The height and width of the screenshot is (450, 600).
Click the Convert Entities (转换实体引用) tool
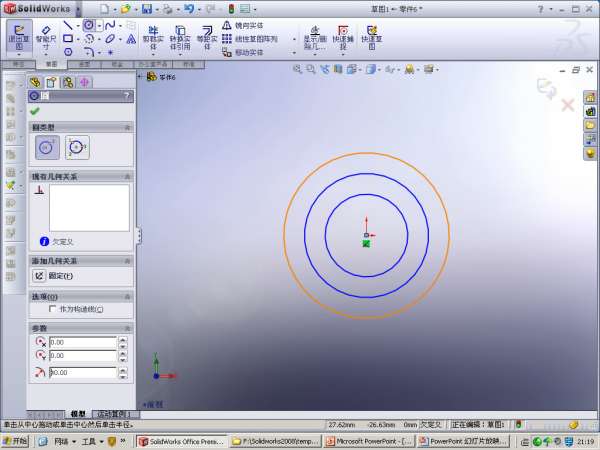coord(180,38)
